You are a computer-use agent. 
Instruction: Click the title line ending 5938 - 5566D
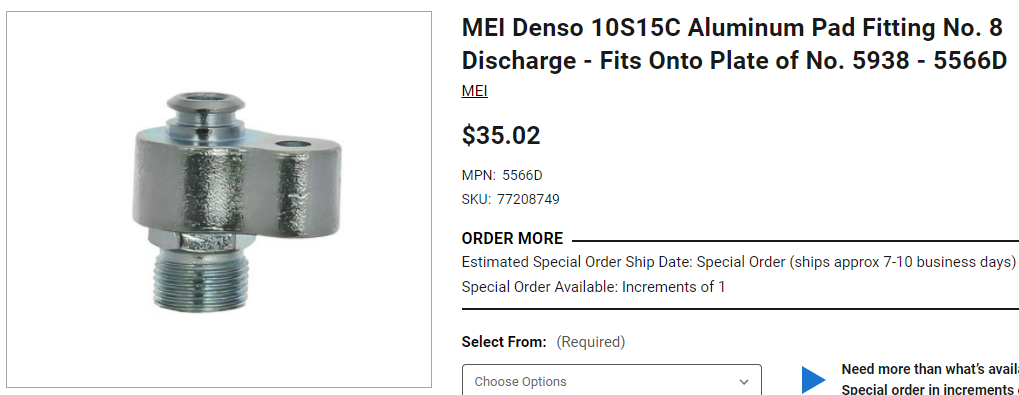tap(734, 60)
